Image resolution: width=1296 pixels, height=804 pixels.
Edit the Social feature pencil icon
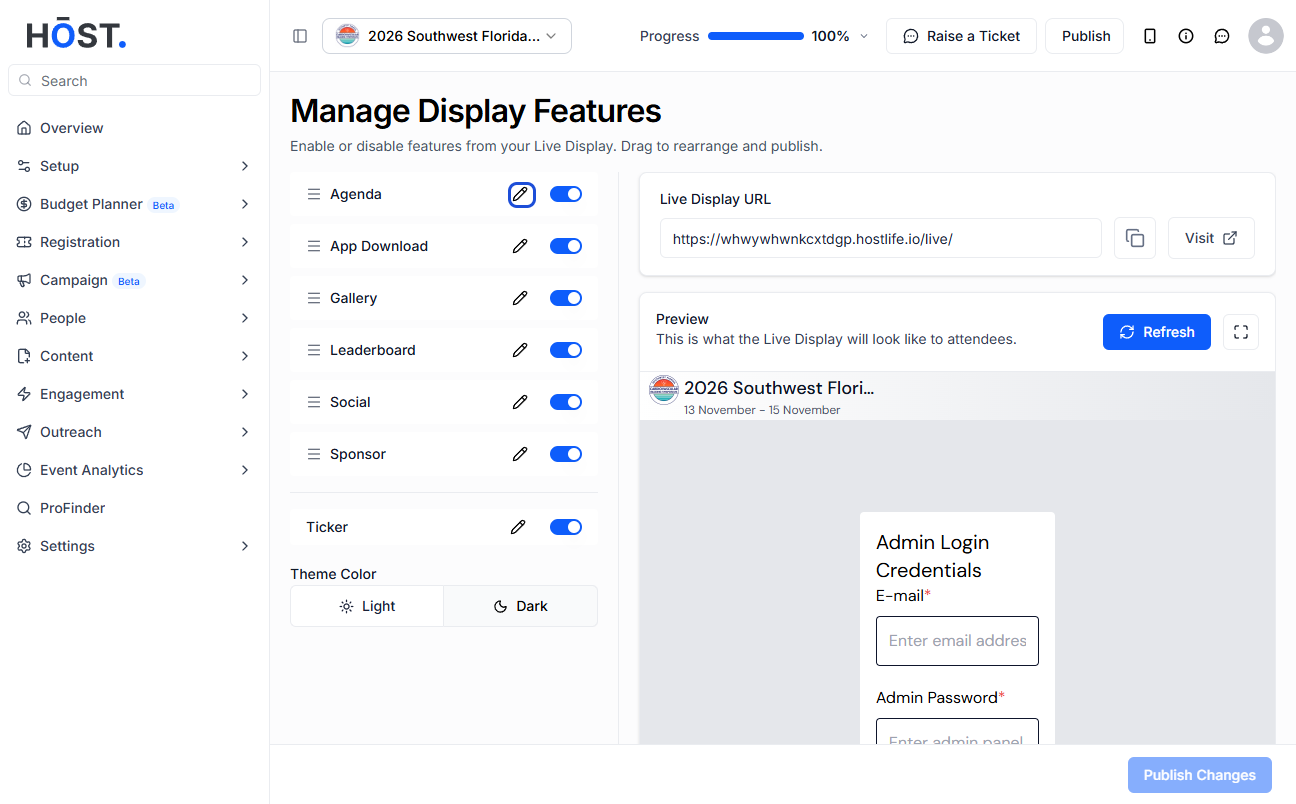[x=520, y=402]
